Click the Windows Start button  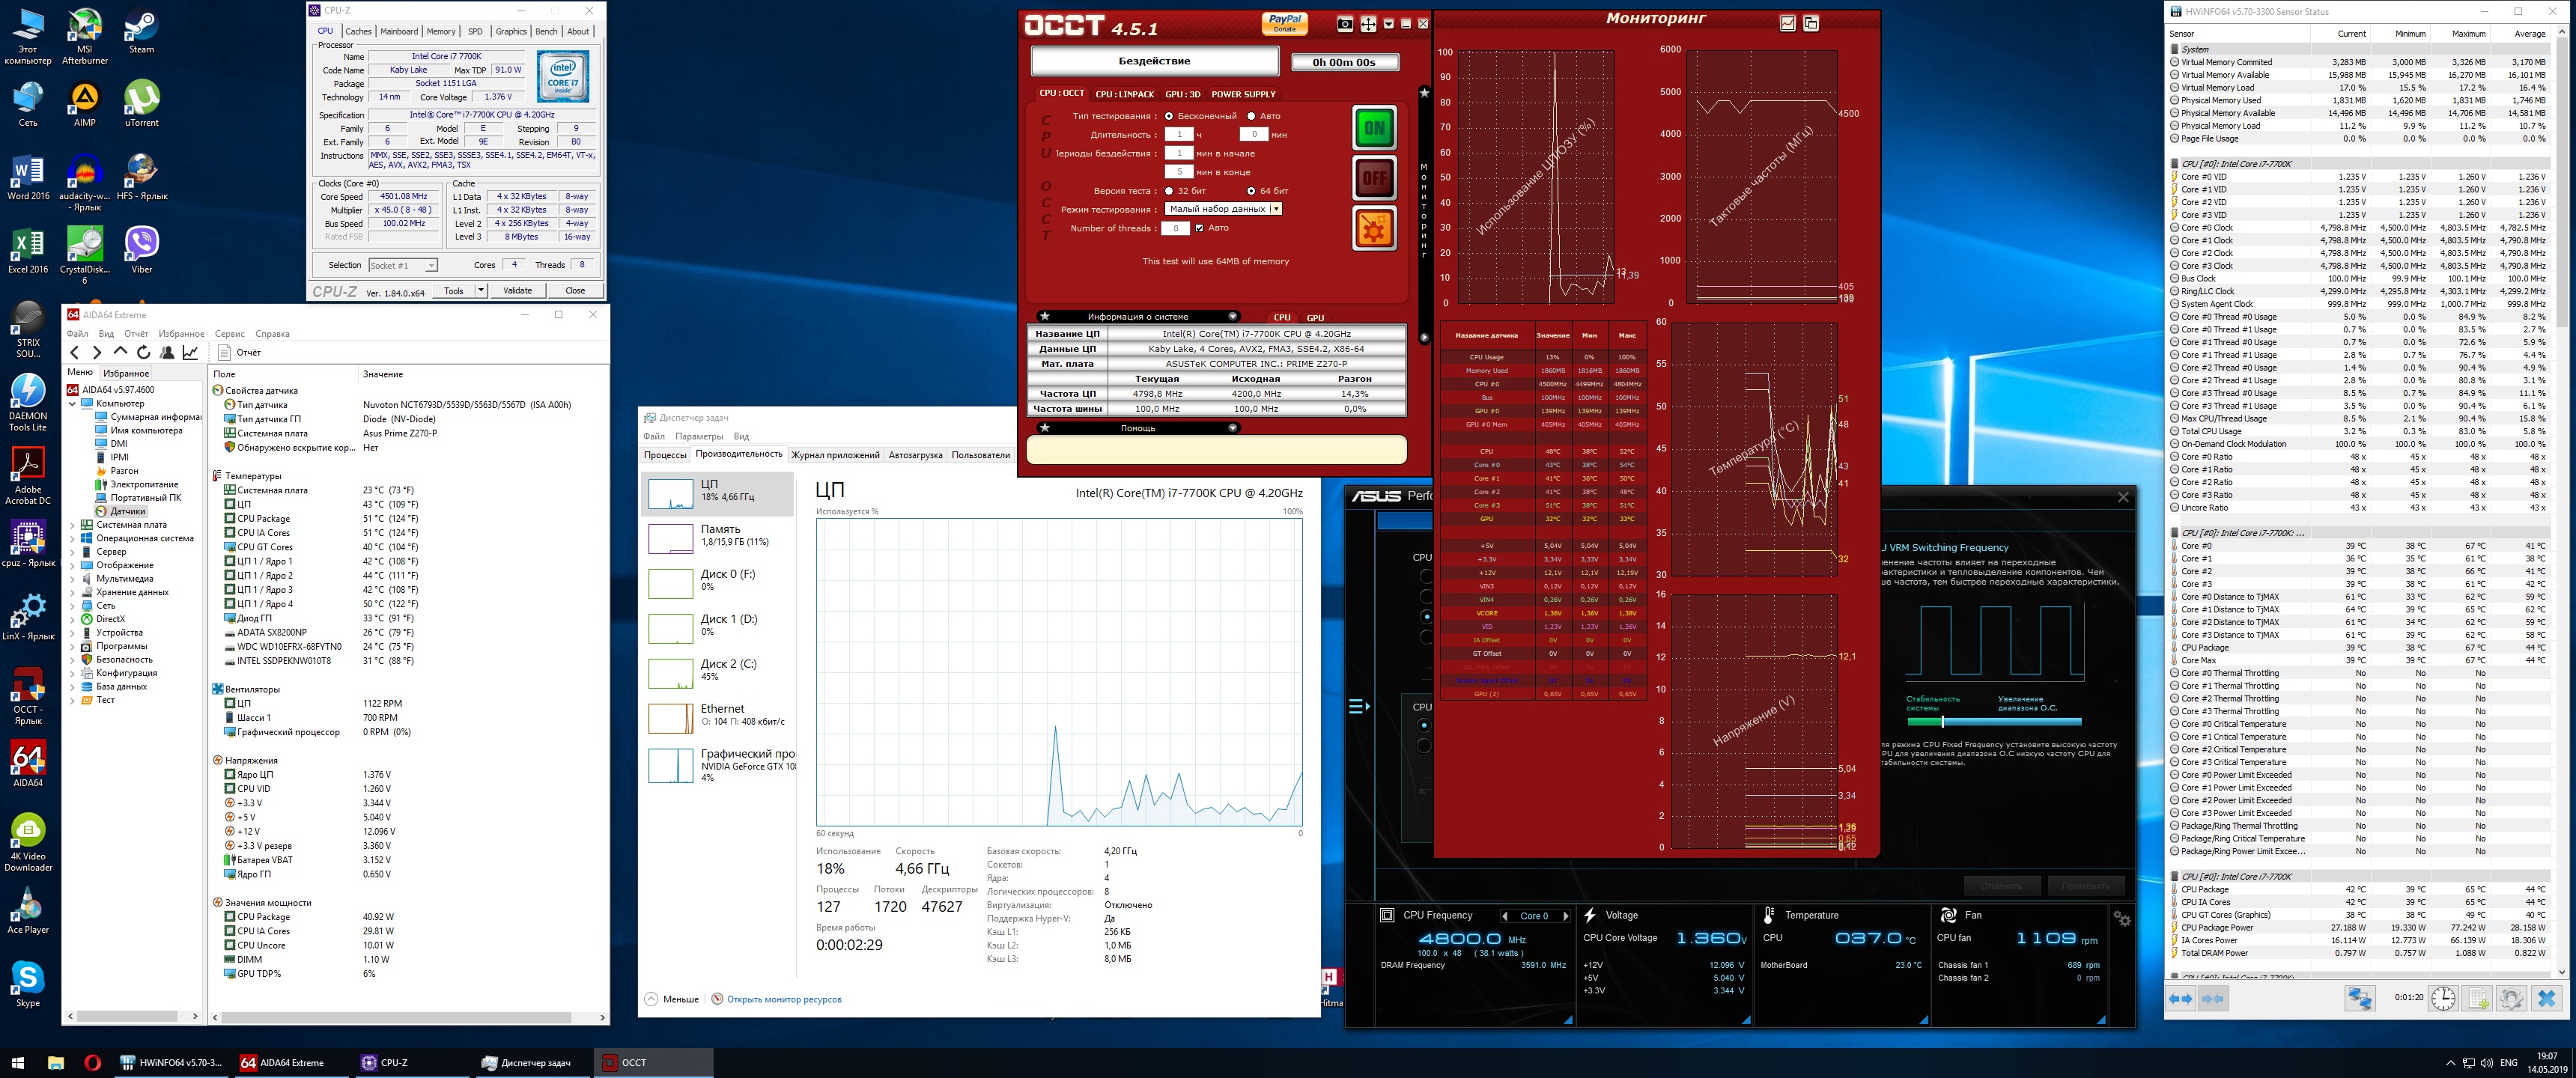point(17,1063)
